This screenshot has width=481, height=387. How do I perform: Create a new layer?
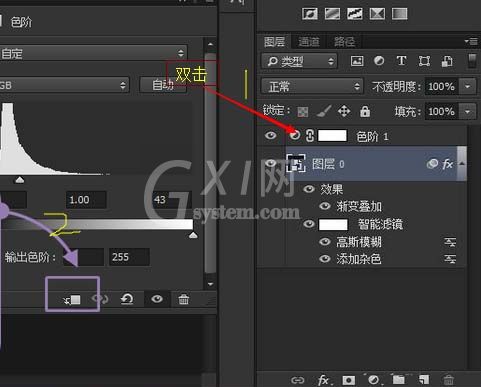(x=424, y=379)
